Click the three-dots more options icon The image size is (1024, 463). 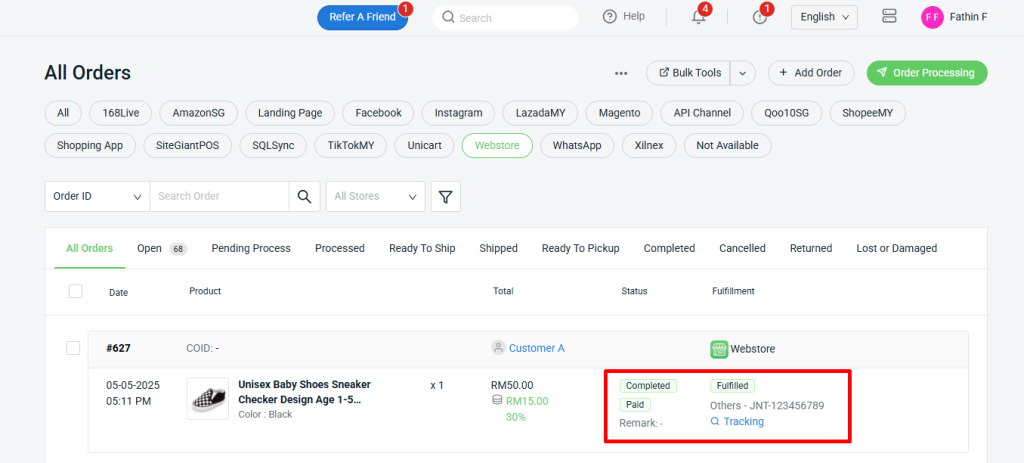click(x=621, y=73)
